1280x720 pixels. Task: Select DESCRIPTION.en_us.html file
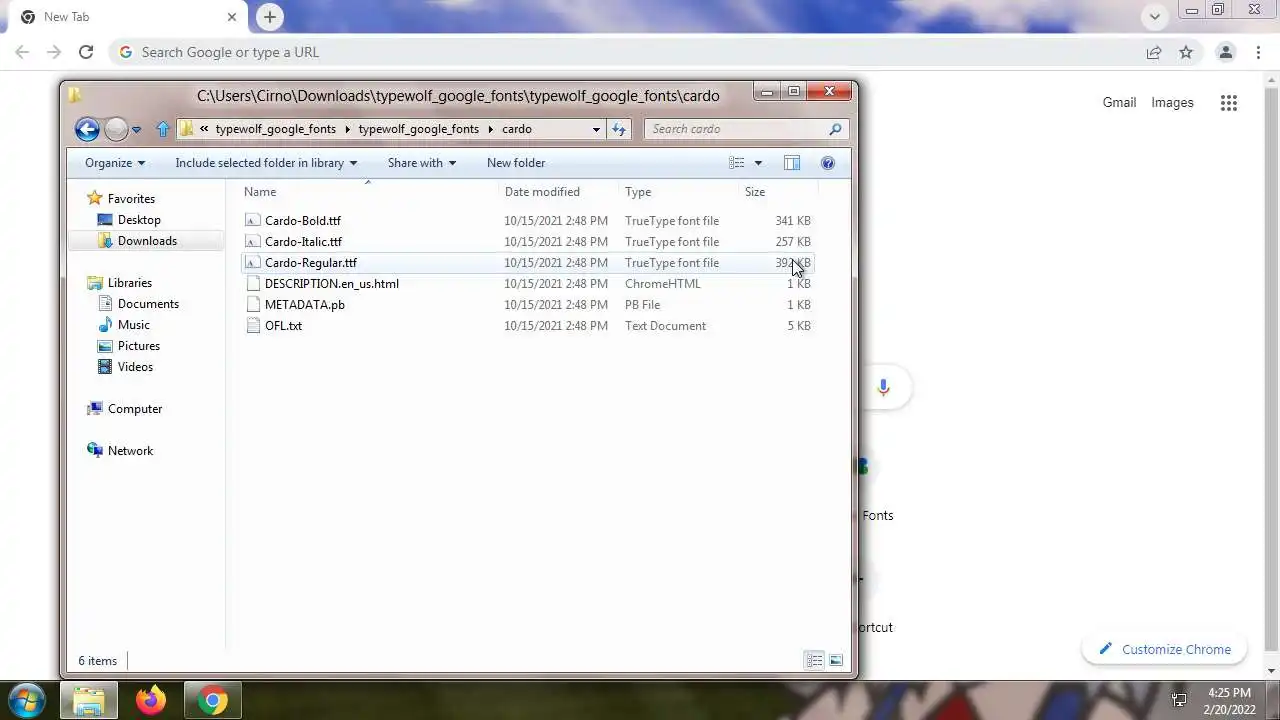(529, 284)
